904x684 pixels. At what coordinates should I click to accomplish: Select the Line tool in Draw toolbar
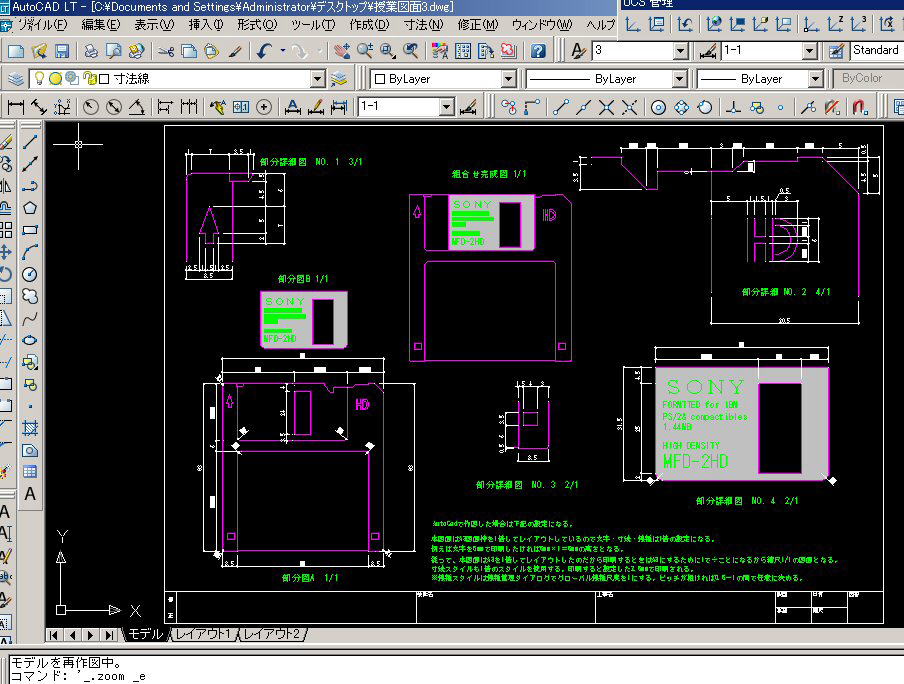pyautogui.click(x=30, y=141)
